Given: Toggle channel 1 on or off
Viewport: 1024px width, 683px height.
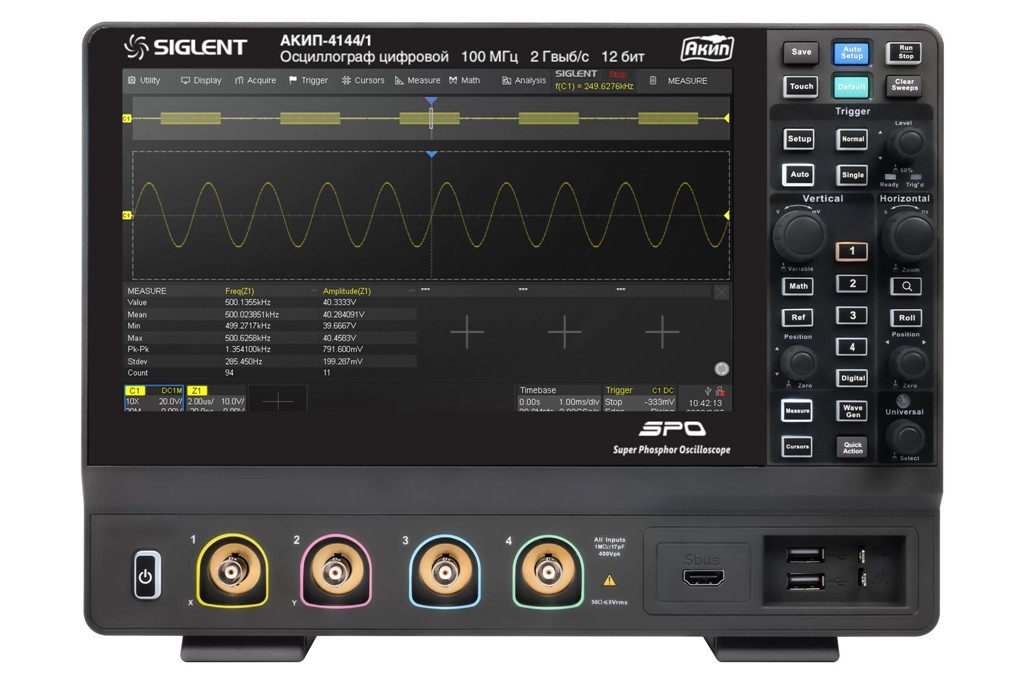Looking at the screenshot, I should click(x=851, y=251).
